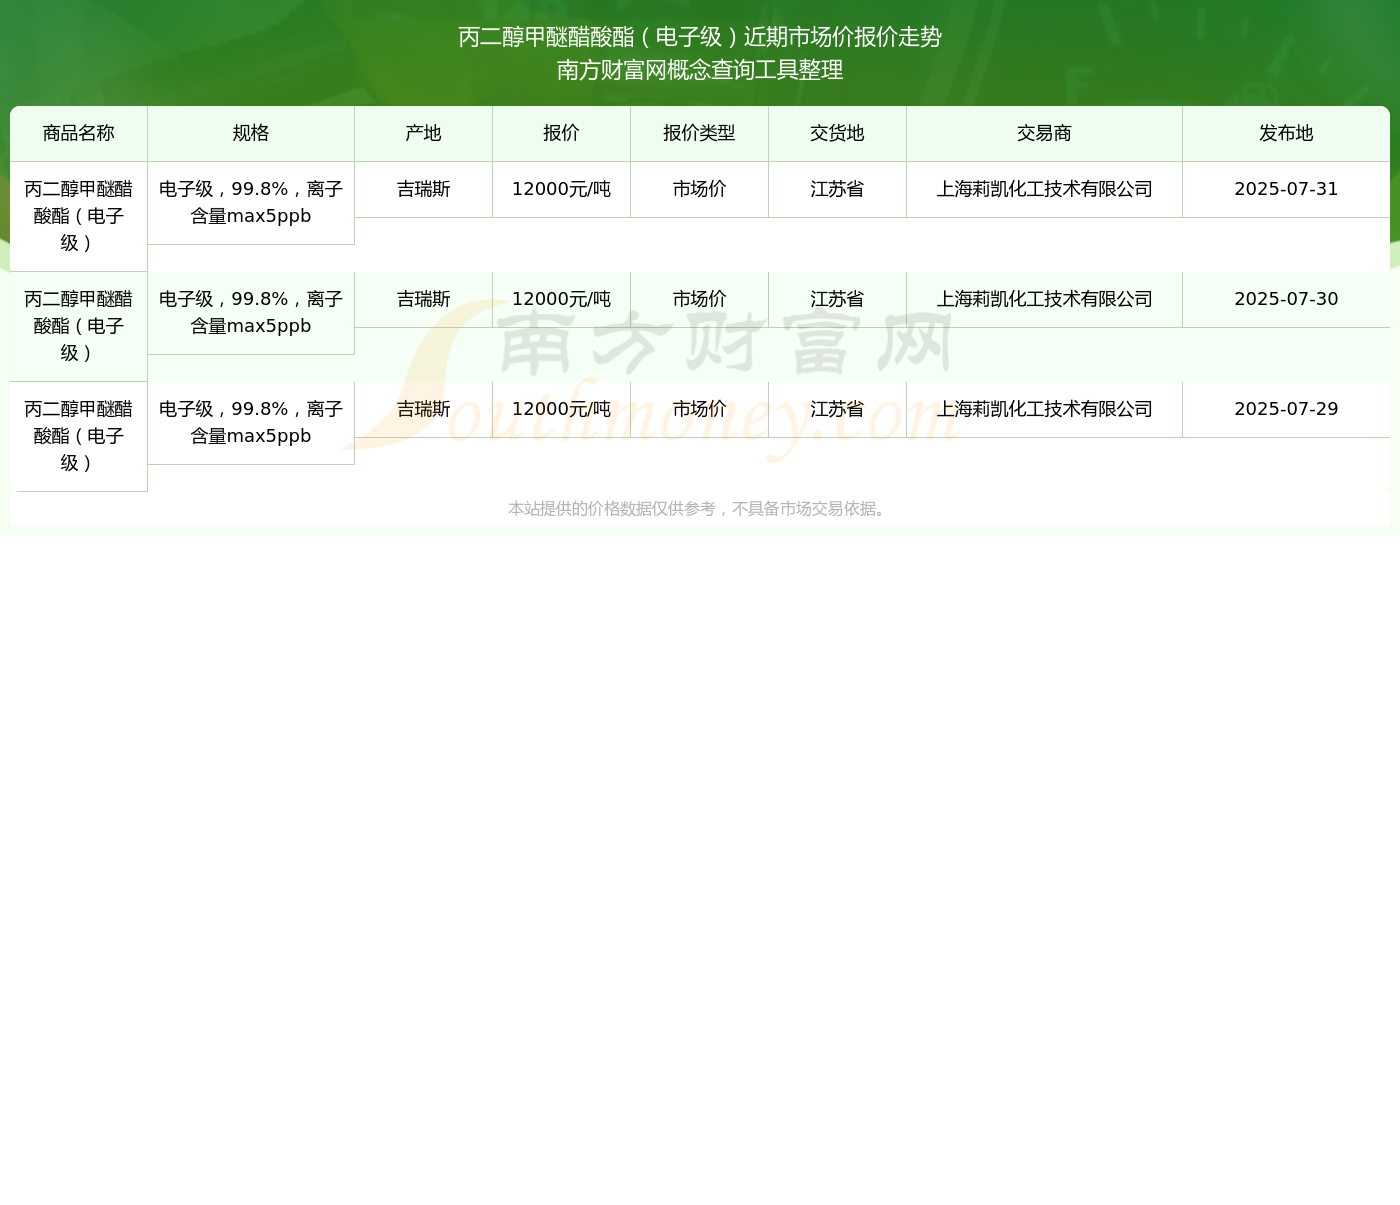Click the 规格 column header
1400x1205 pixels.
click(251, 133)
